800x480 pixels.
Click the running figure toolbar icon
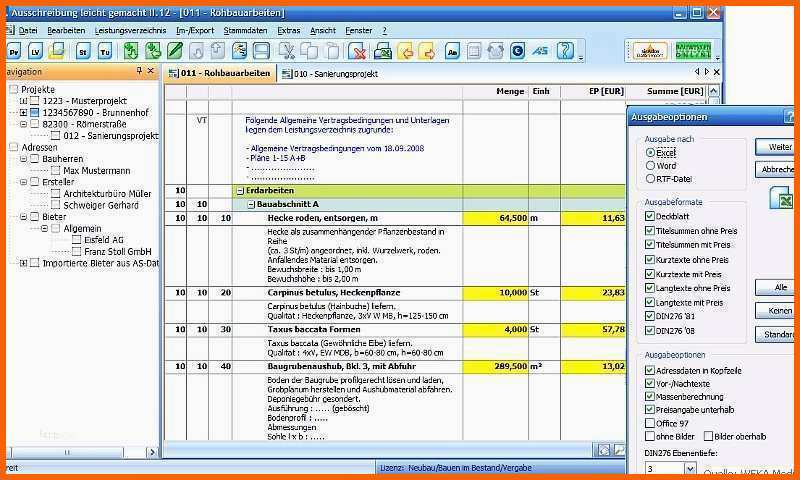(239, 51)
